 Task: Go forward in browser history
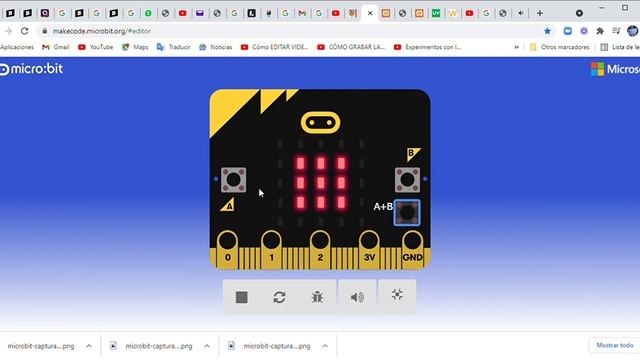click(8, 31)
